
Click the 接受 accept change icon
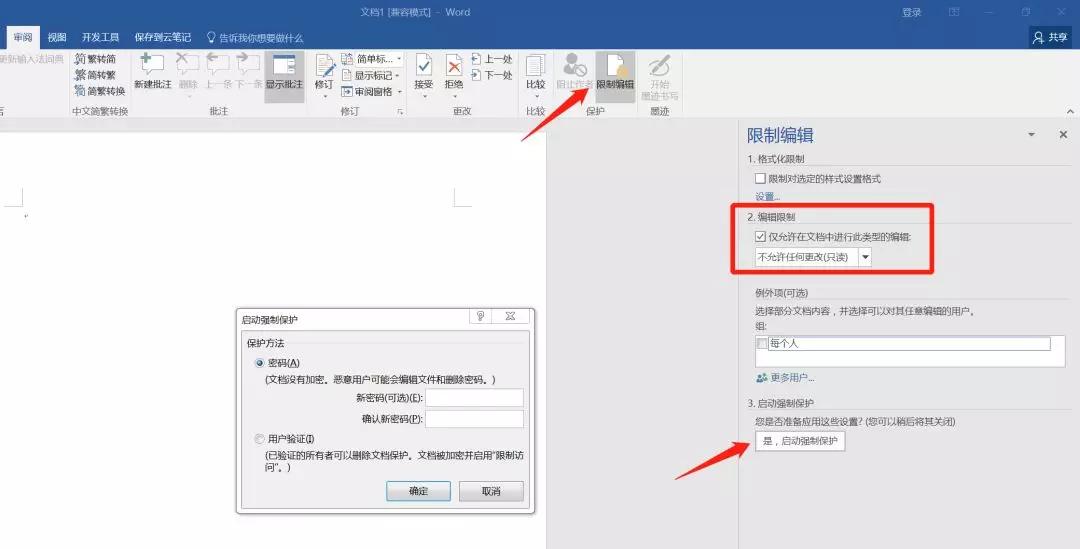pyautogui.click(x=424, y=65)
